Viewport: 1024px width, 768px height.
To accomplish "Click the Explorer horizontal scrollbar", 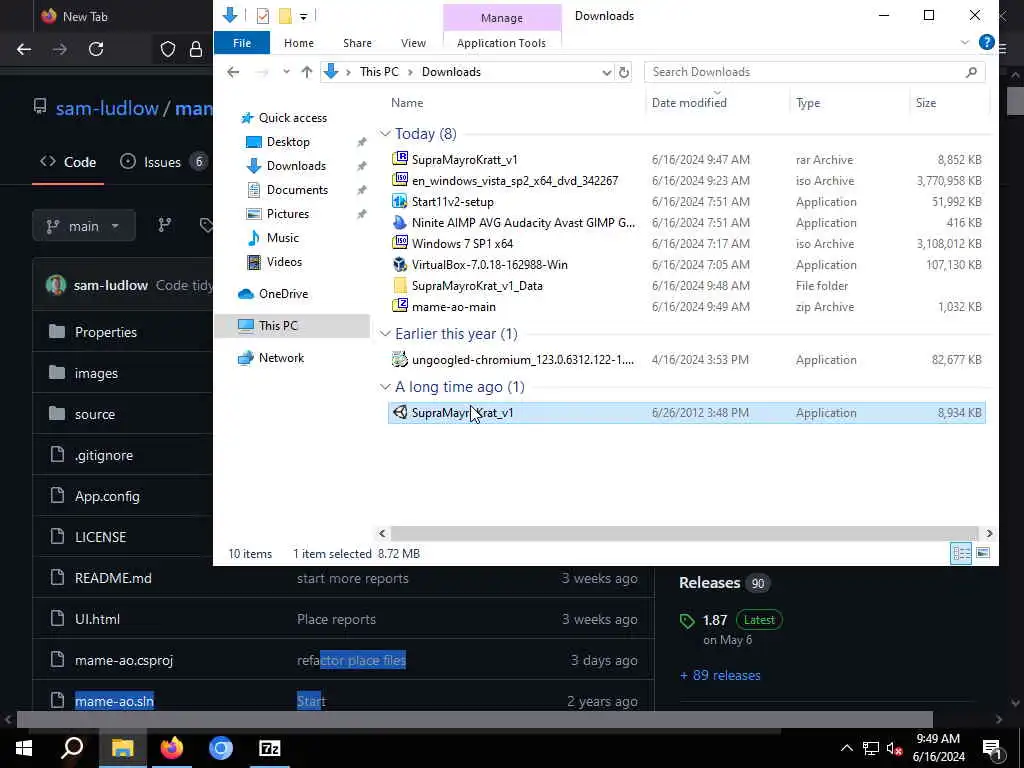I will (x=684, y=534).
